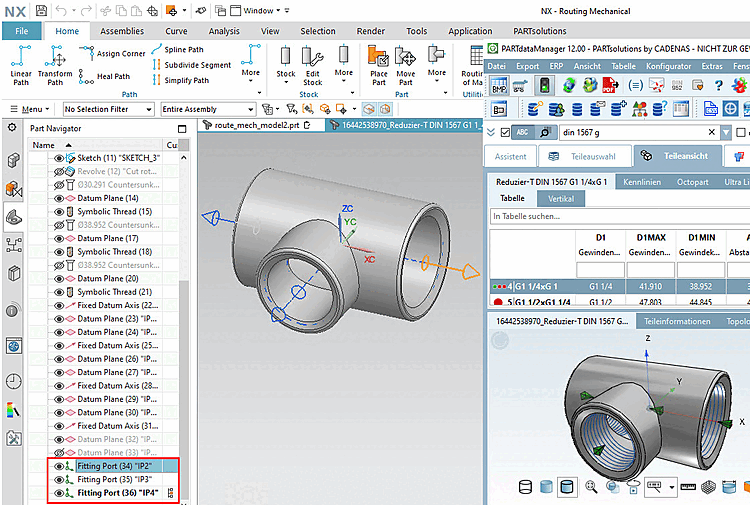Hide Fitting Port (34) "IP2" eye icon
This screenshot has height=505, width=750.
click(58, 466)
